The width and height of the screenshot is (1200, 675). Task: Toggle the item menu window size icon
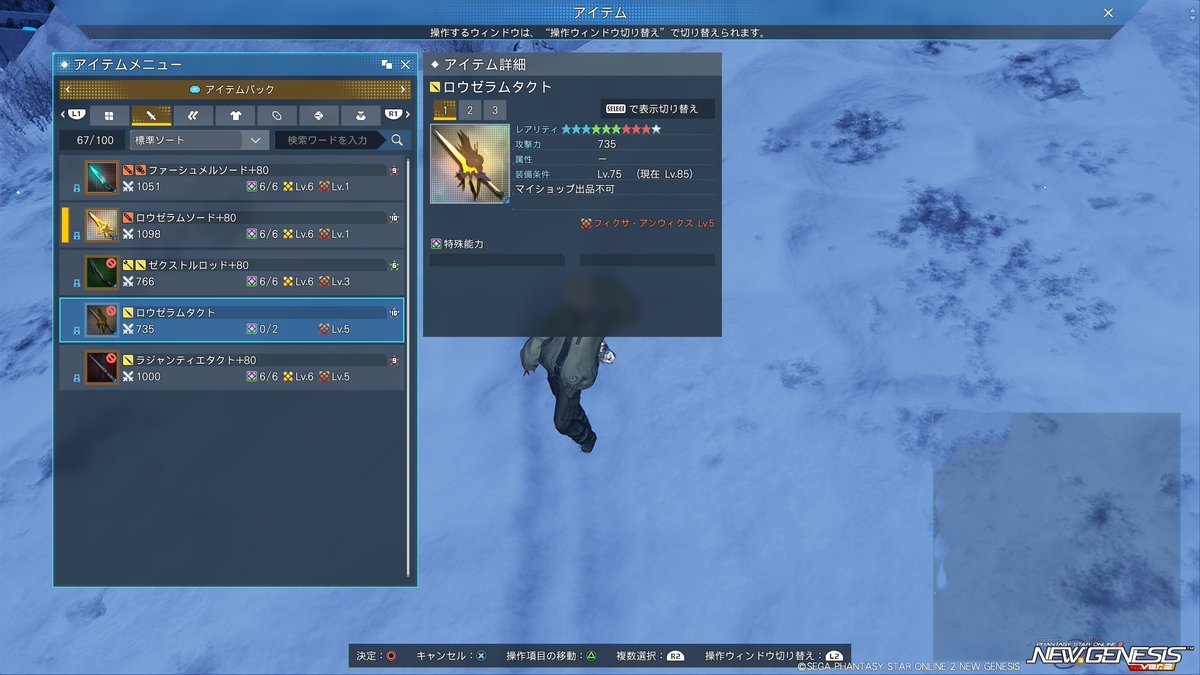(x=387, y=64)
